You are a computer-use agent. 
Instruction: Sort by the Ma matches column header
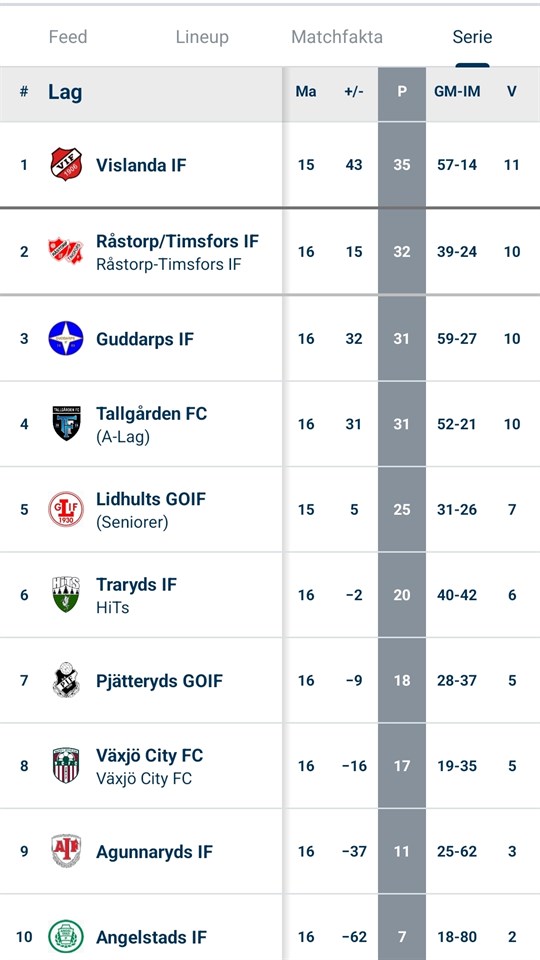pyautogui.click(x=306, y=92)
